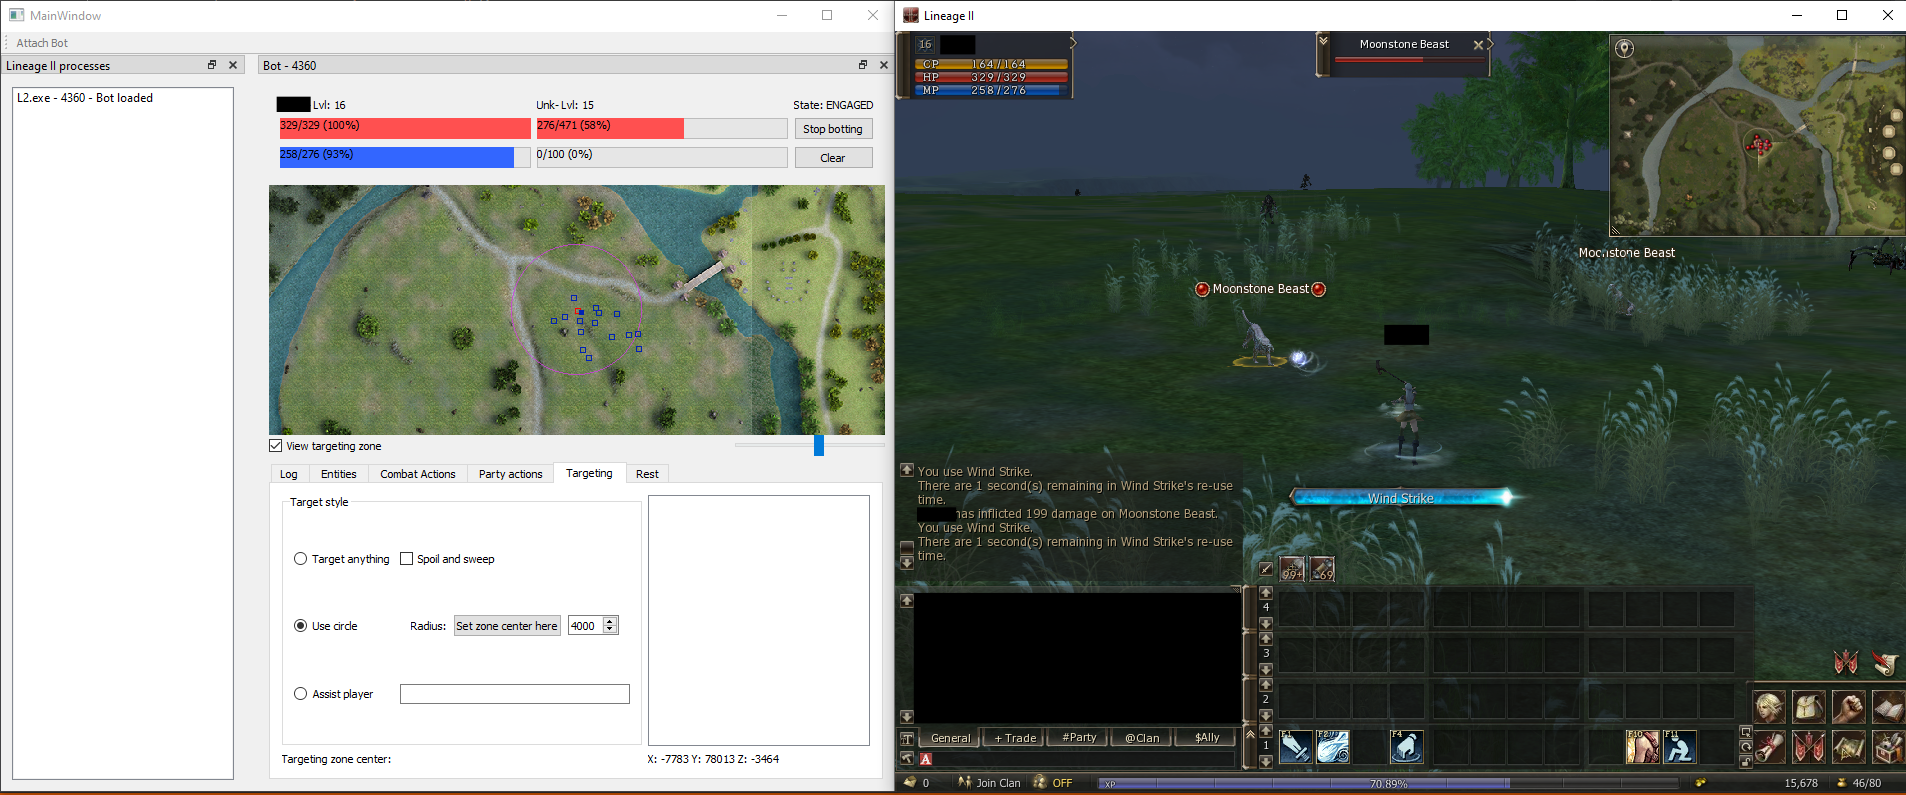Click the Clear button
Screen dimensions: 1906x795
tap(833, 158)
